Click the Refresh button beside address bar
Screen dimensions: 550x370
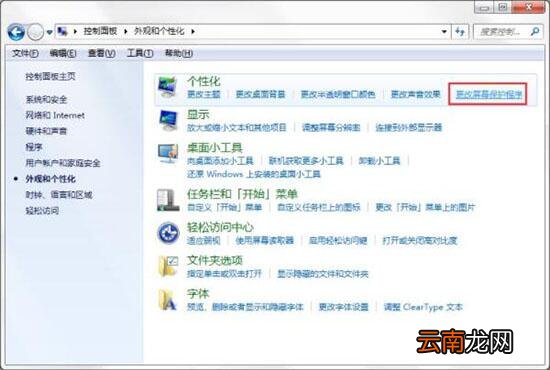click(x=460, y=32)
